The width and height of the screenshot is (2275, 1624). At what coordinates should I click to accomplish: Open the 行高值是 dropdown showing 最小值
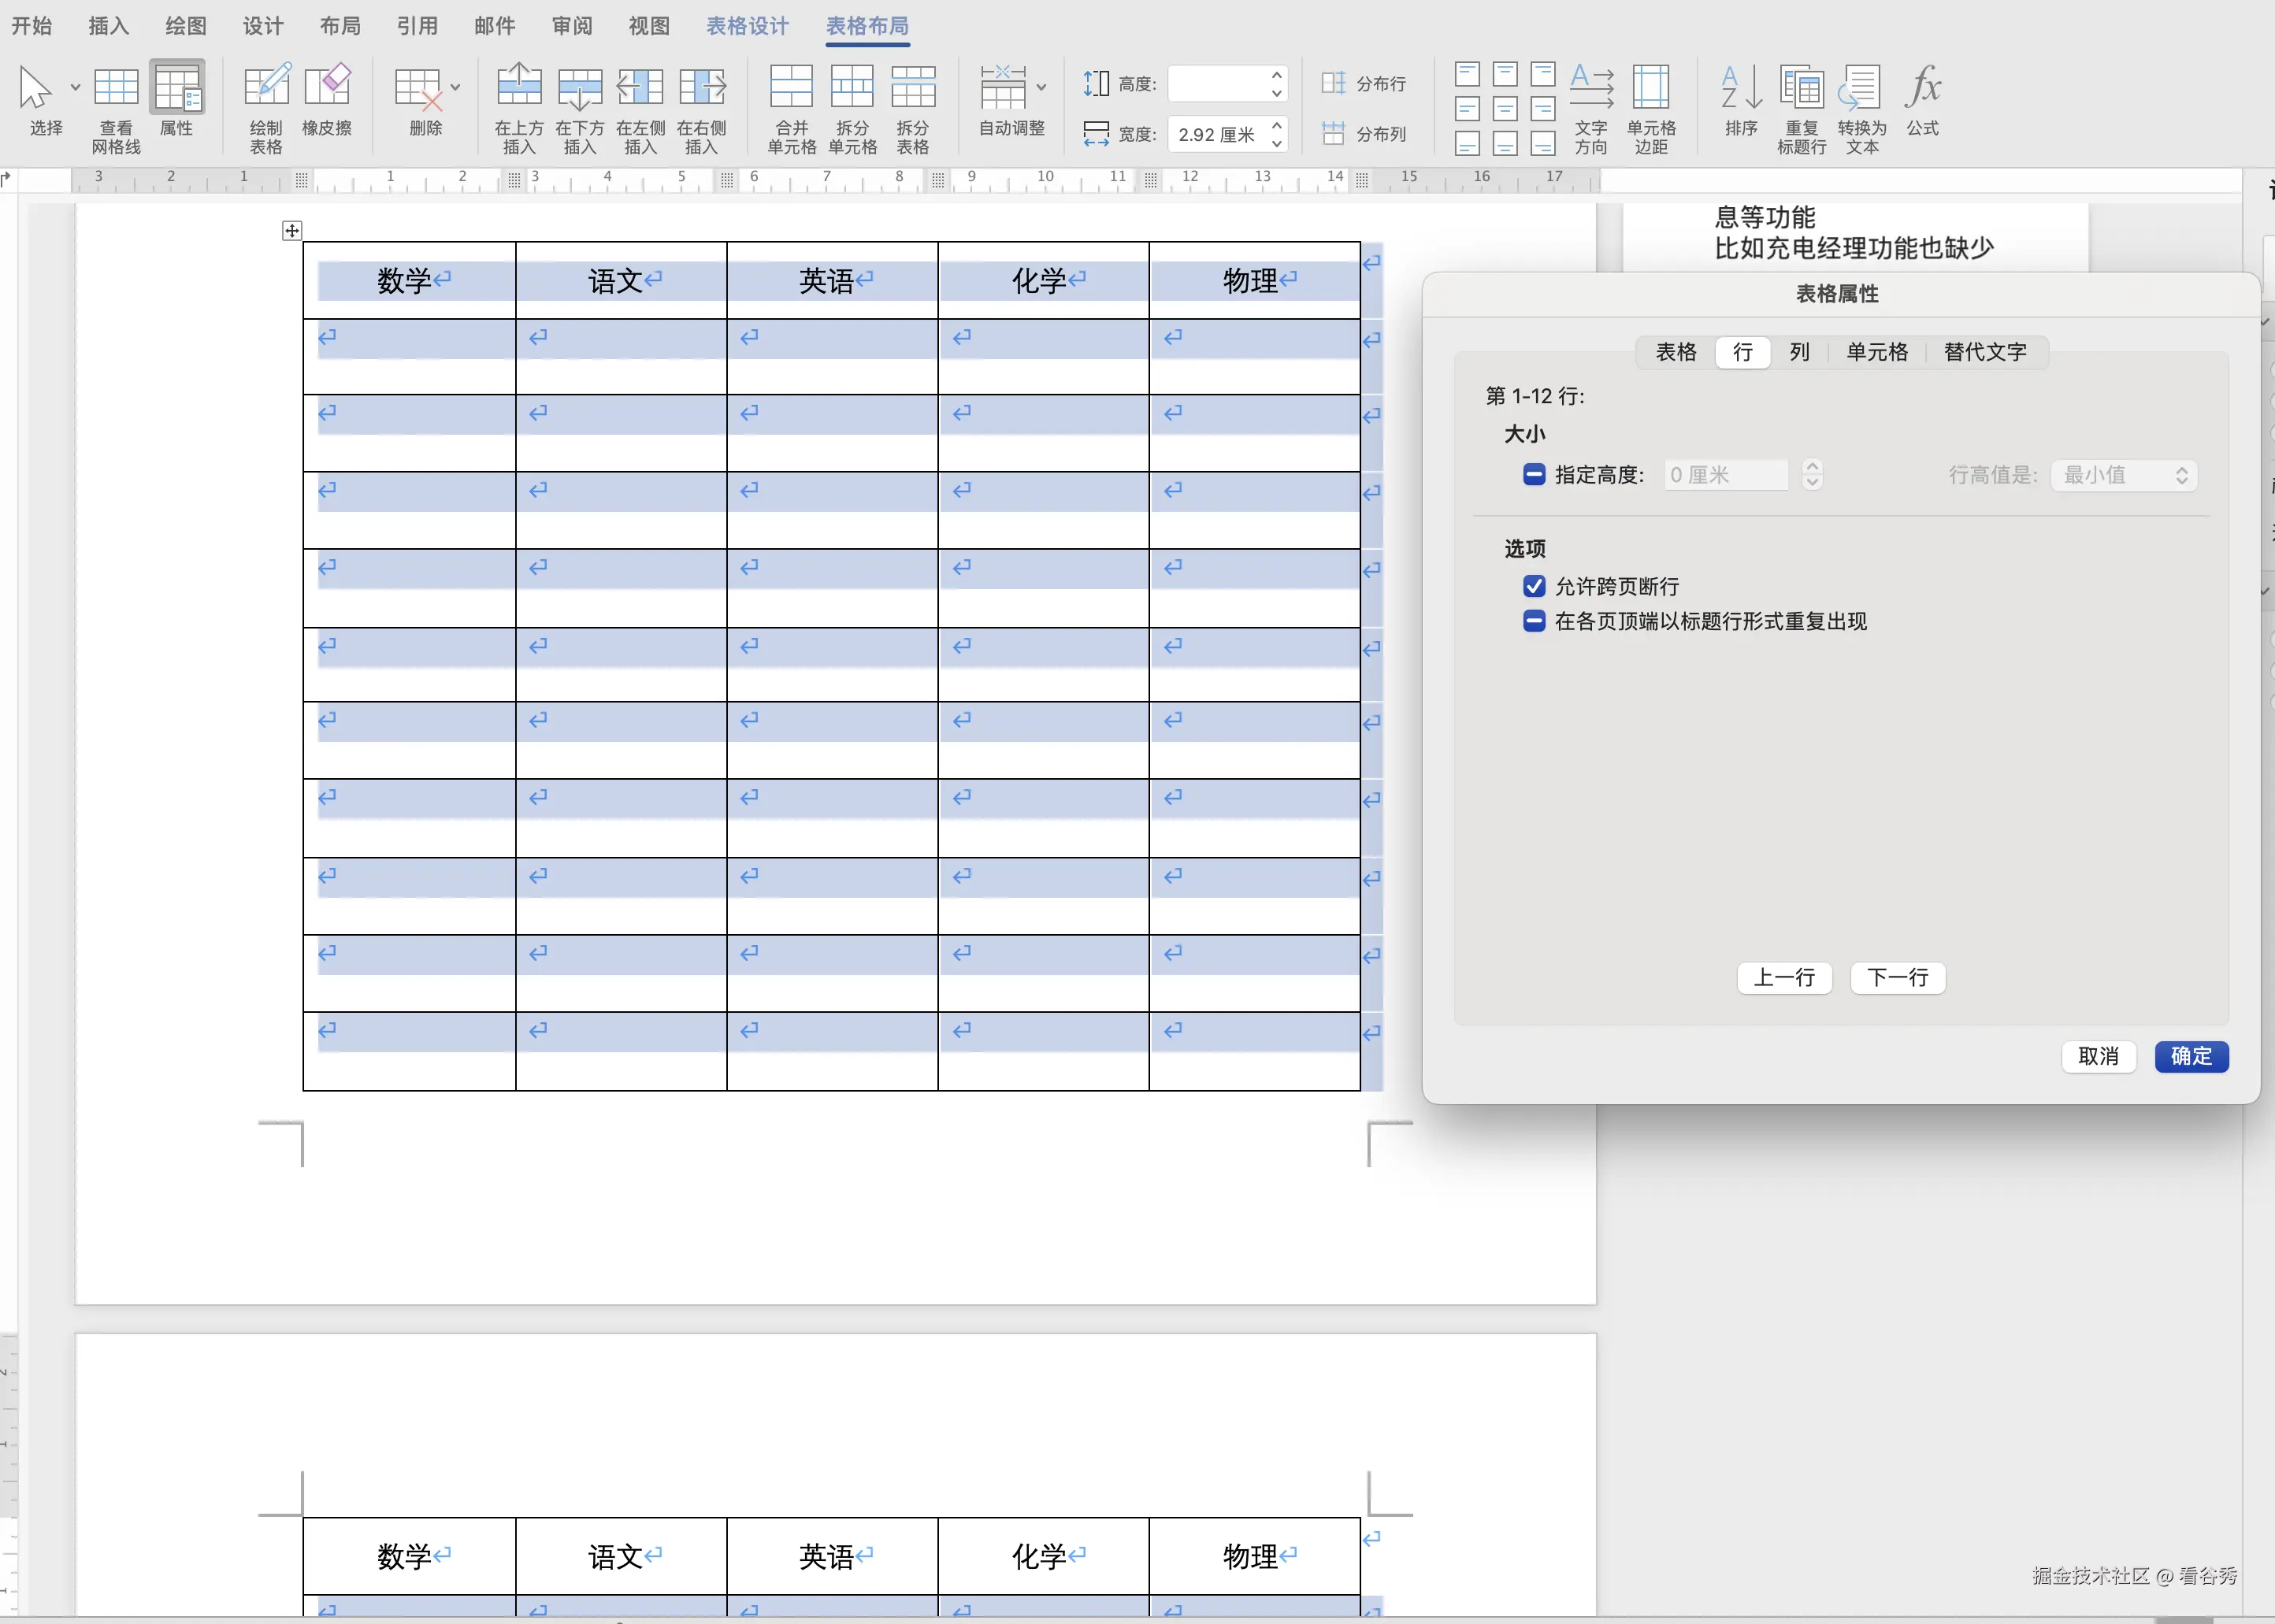pos(2121,475)
